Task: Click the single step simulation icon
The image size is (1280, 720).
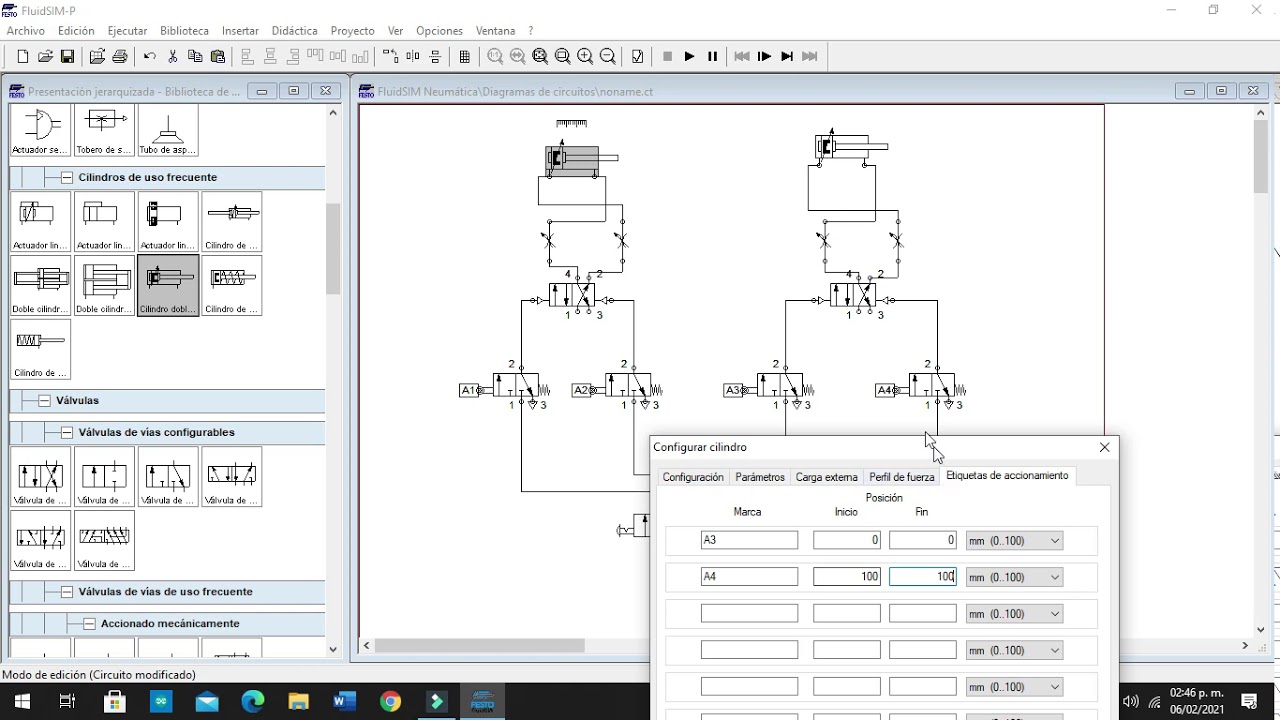Action: click(764, 57)
